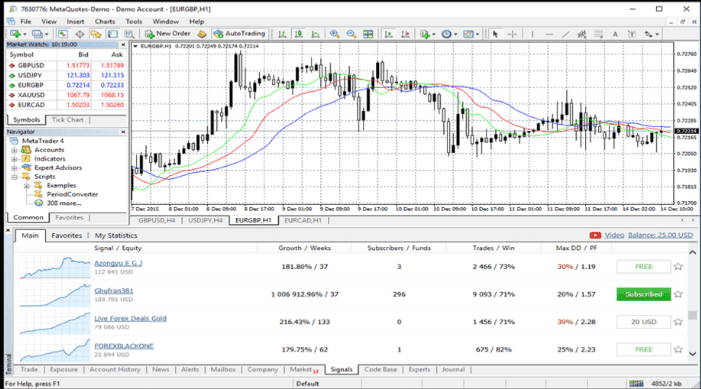This screenshot has width=701, height=389.
Task: Select the equidistant channel tool
Action: (582, 34)
